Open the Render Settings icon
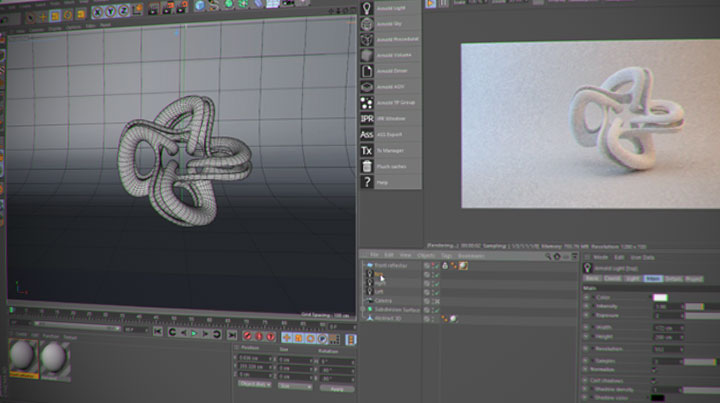 pos(182,6)
